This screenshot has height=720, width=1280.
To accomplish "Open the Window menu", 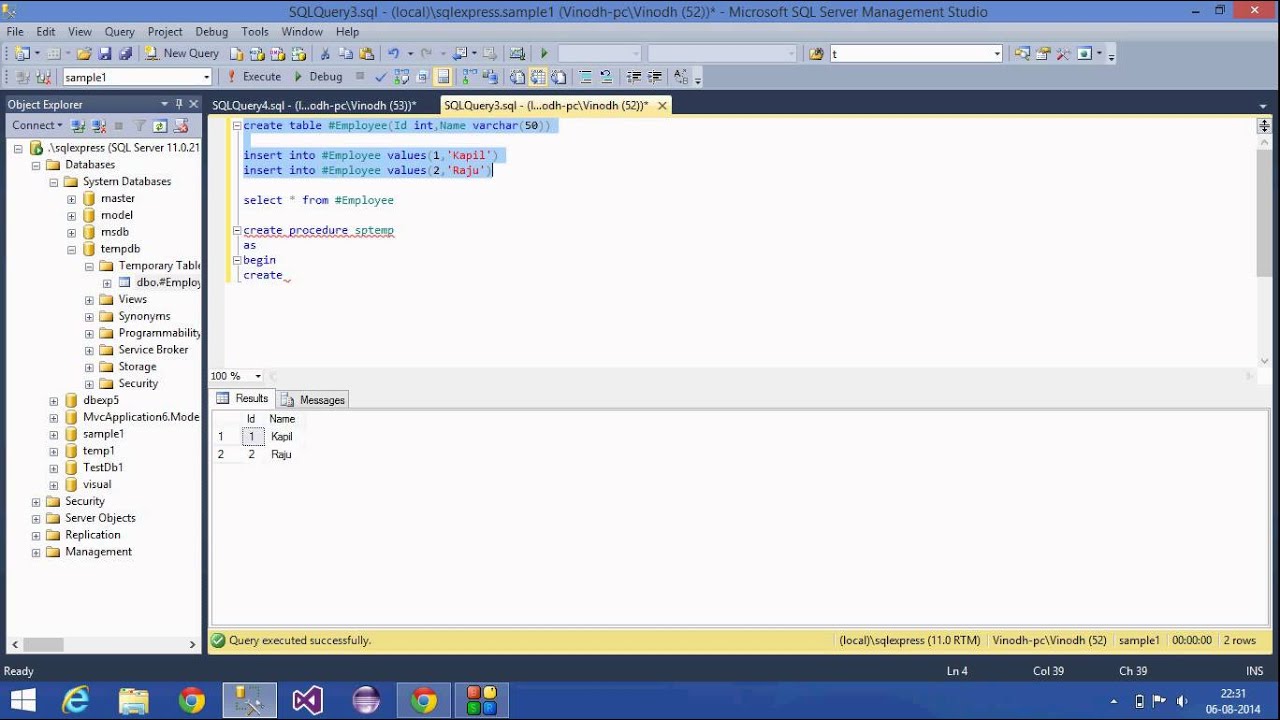I will point(302,32).
